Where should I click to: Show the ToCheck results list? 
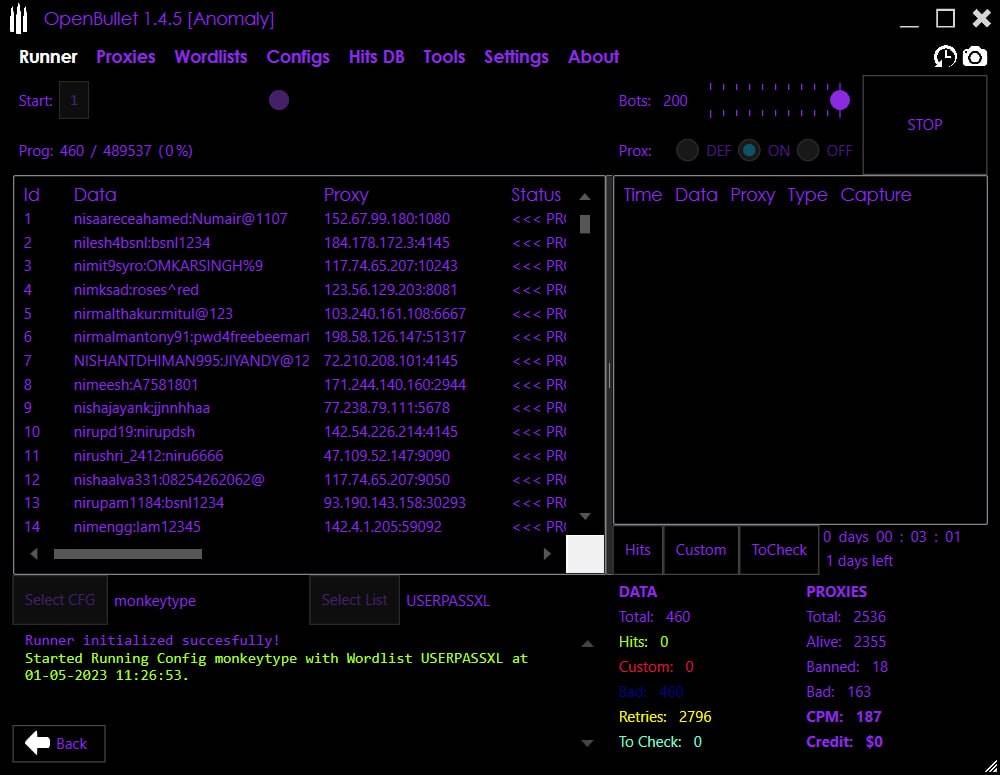click(x=779, y=550)
